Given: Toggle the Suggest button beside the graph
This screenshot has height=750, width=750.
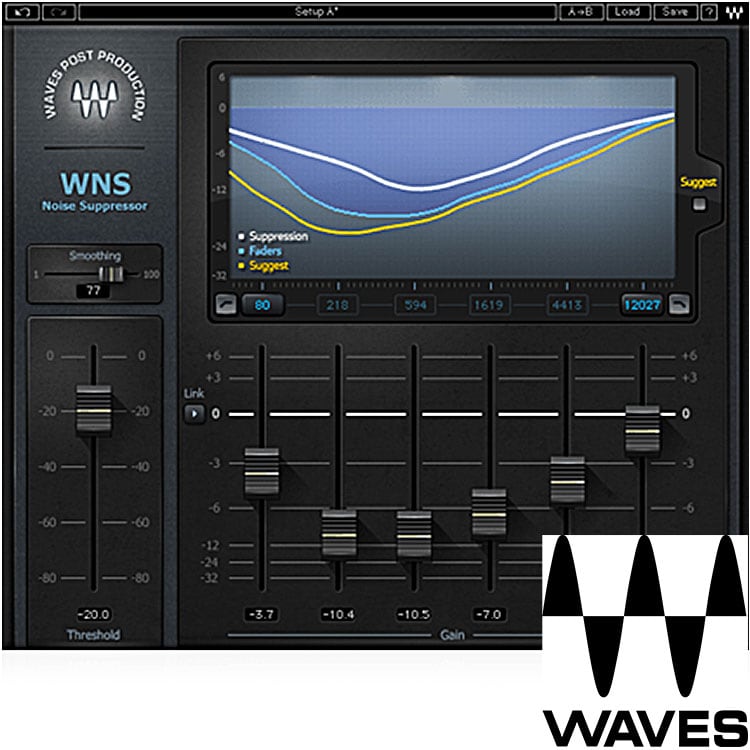Looking at the screenshot, I should click(x=699, y=204).
